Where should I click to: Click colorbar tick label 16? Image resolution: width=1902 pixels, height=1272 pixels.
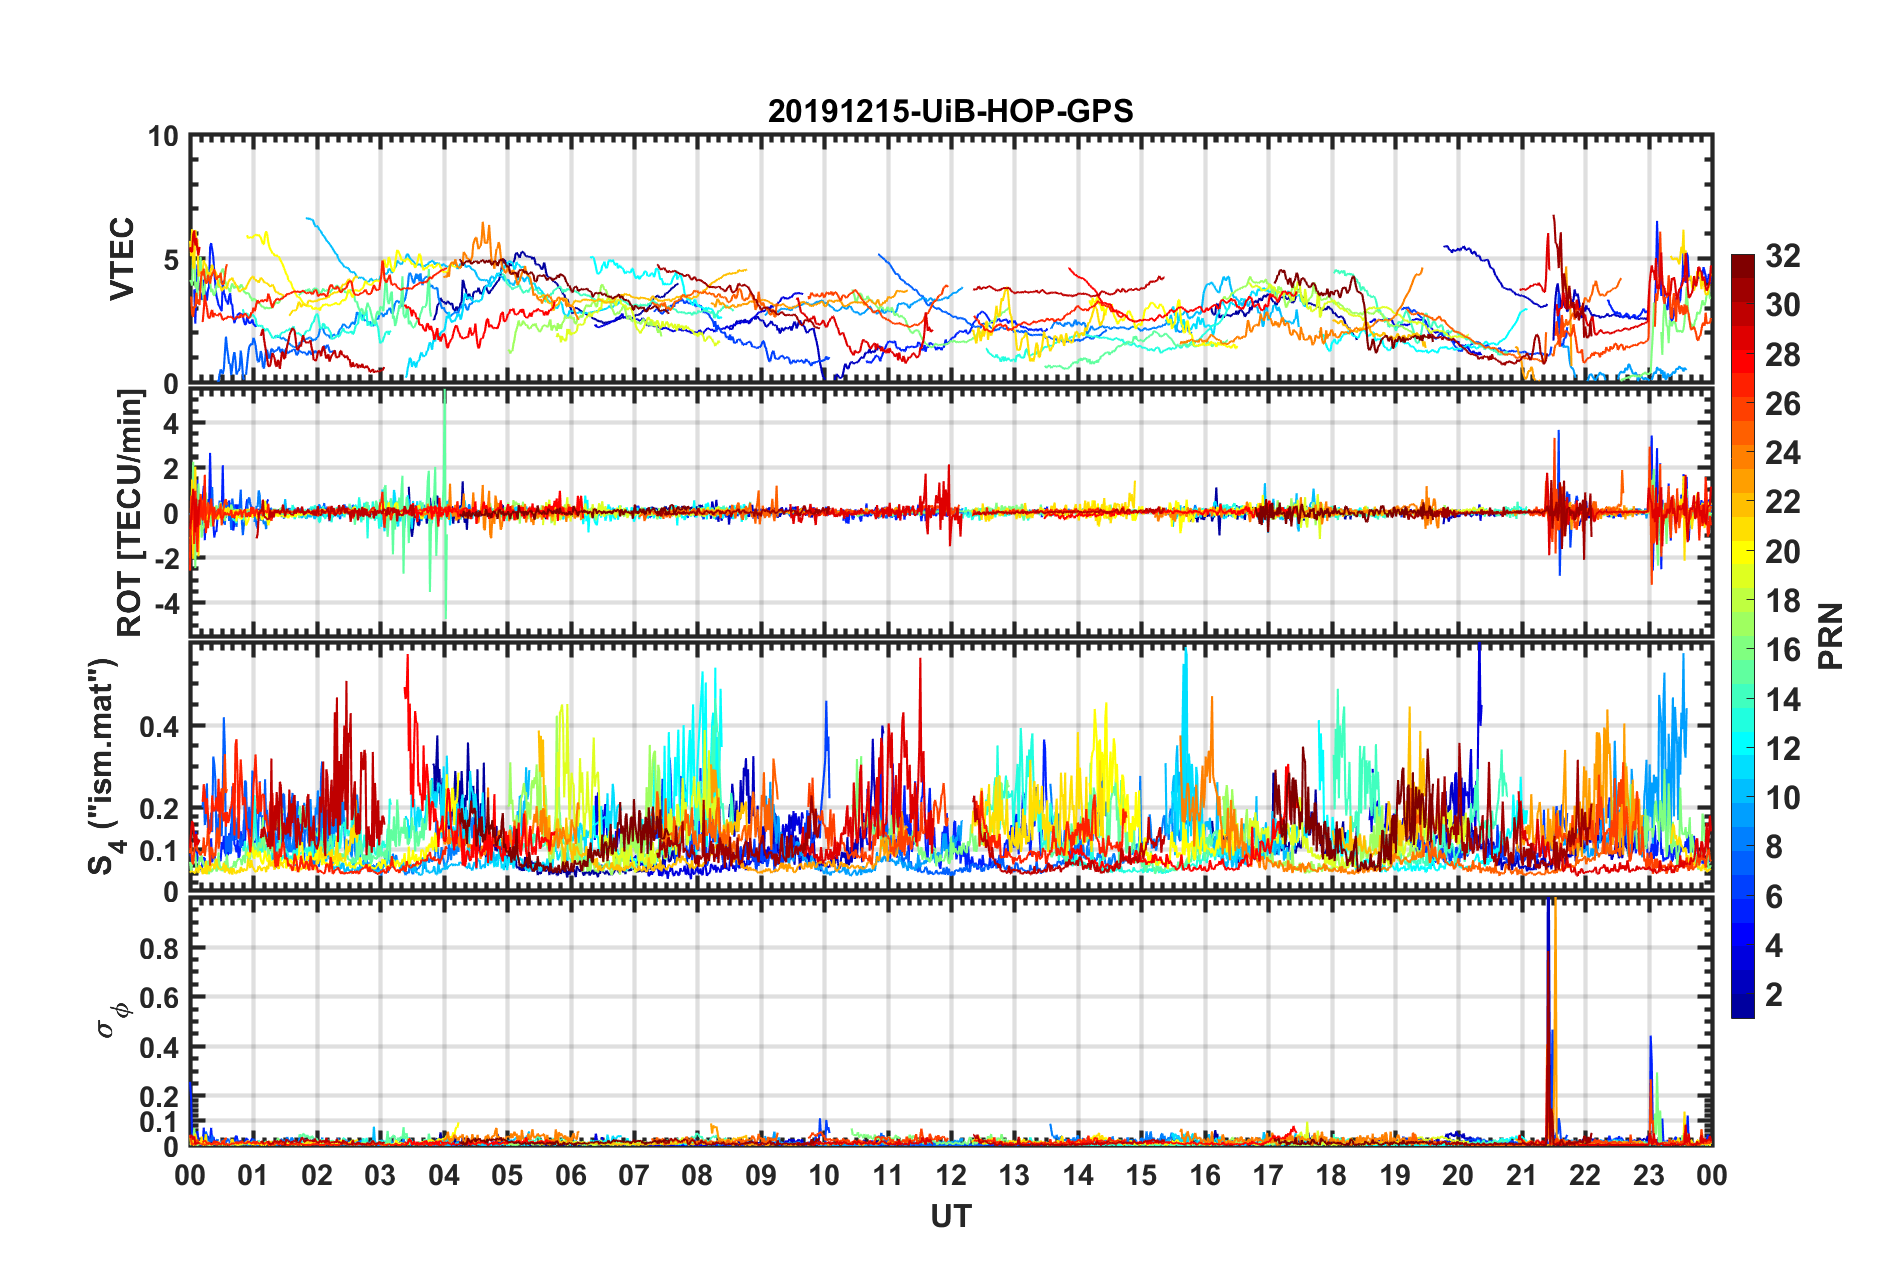1782,650
